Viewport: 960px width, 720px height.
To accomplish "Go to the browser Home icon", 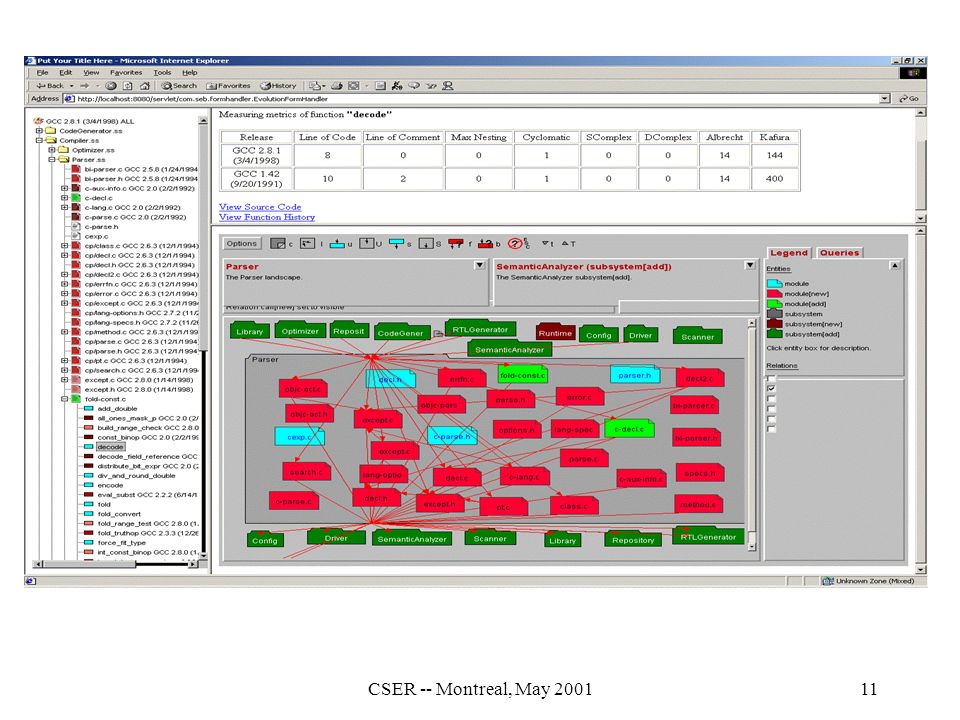I will click(x=144, y=86).
